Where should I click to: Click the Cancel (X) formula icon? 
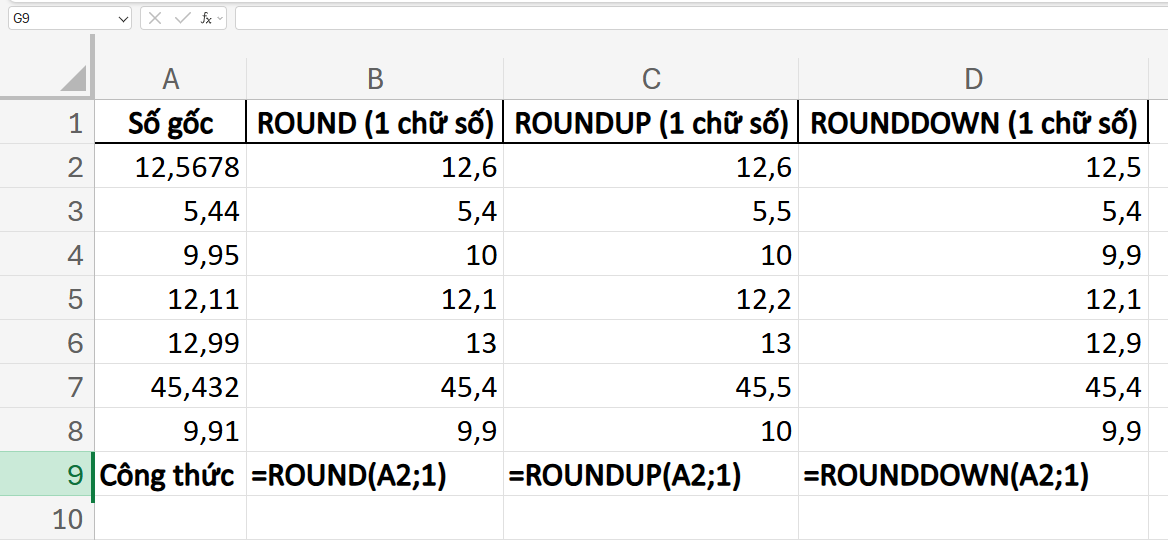coord(156,18)
